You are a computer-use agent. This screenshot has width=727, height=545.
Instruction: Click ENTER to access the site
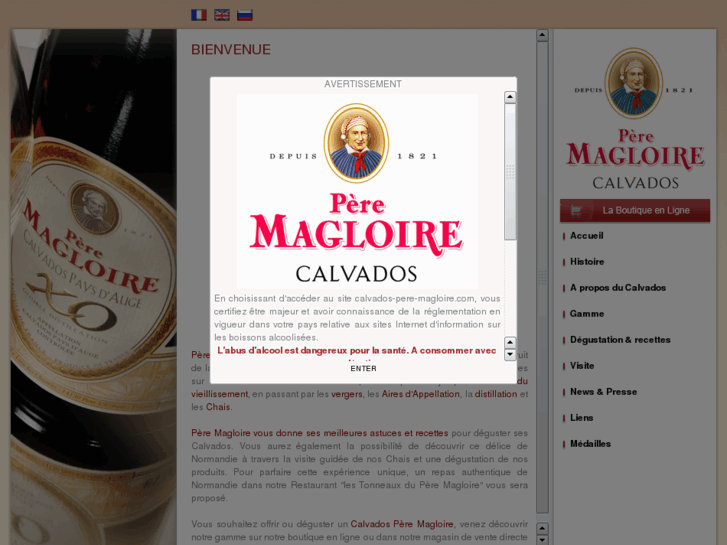coord(364,368)
